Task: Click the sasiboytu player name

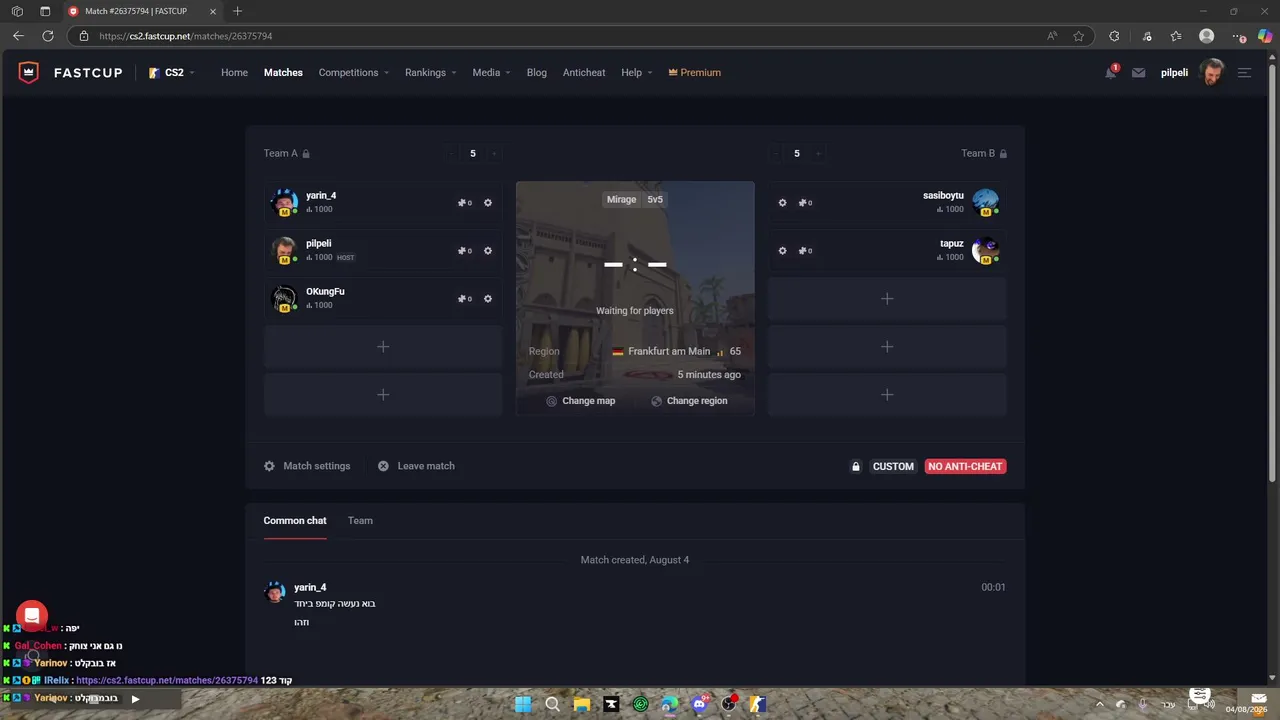Action: coord(943,196)
